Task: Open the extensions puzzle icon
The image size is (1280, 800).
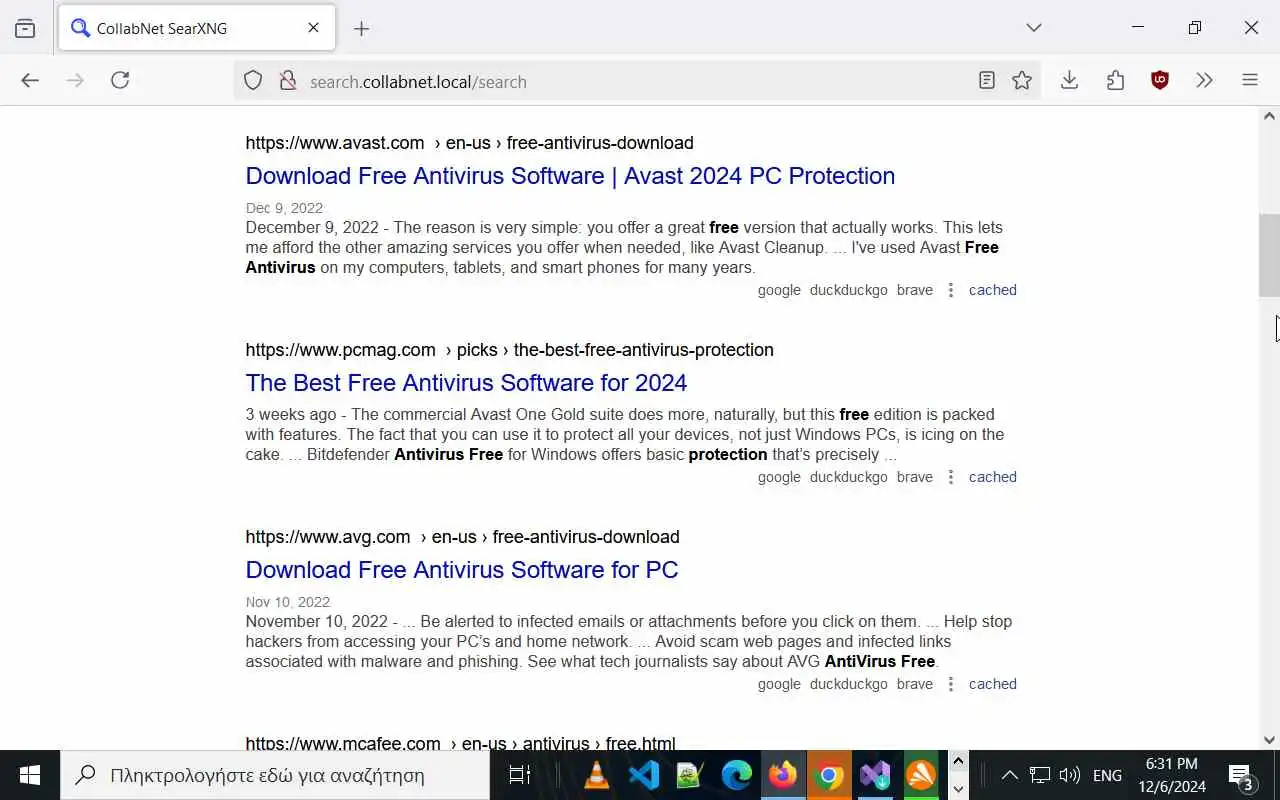Action: [x=1116, y=81]
